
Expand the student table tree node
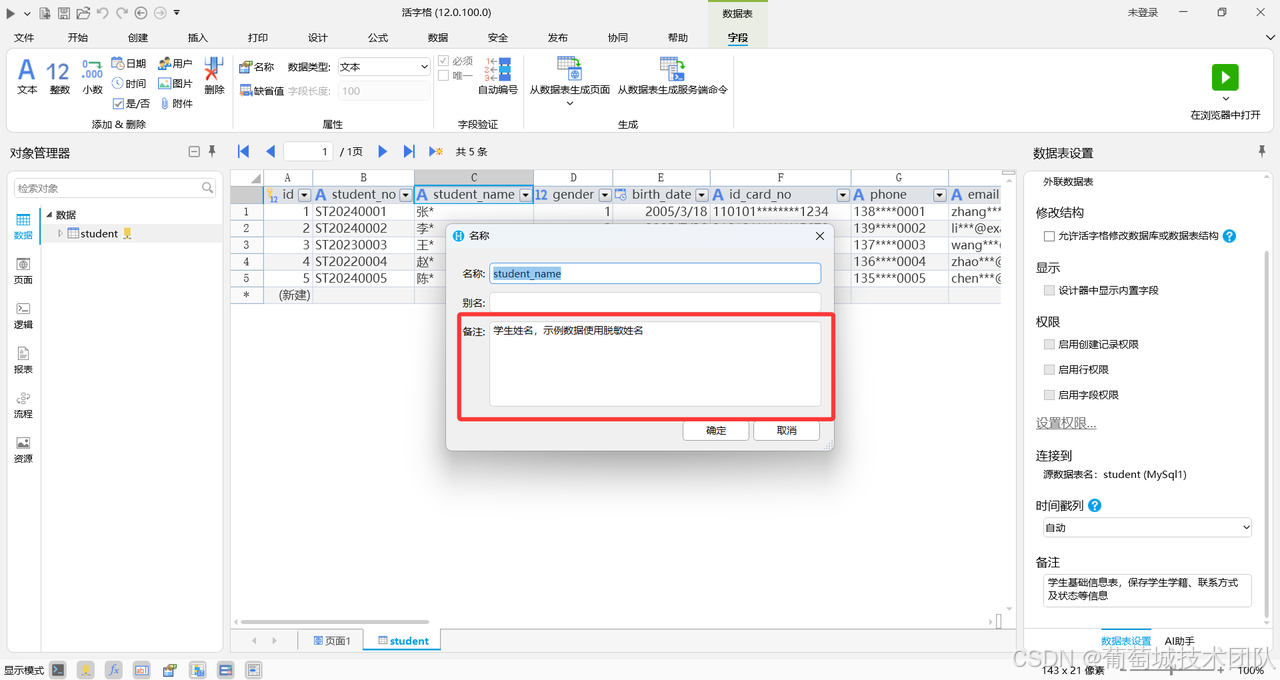[60, 234]
